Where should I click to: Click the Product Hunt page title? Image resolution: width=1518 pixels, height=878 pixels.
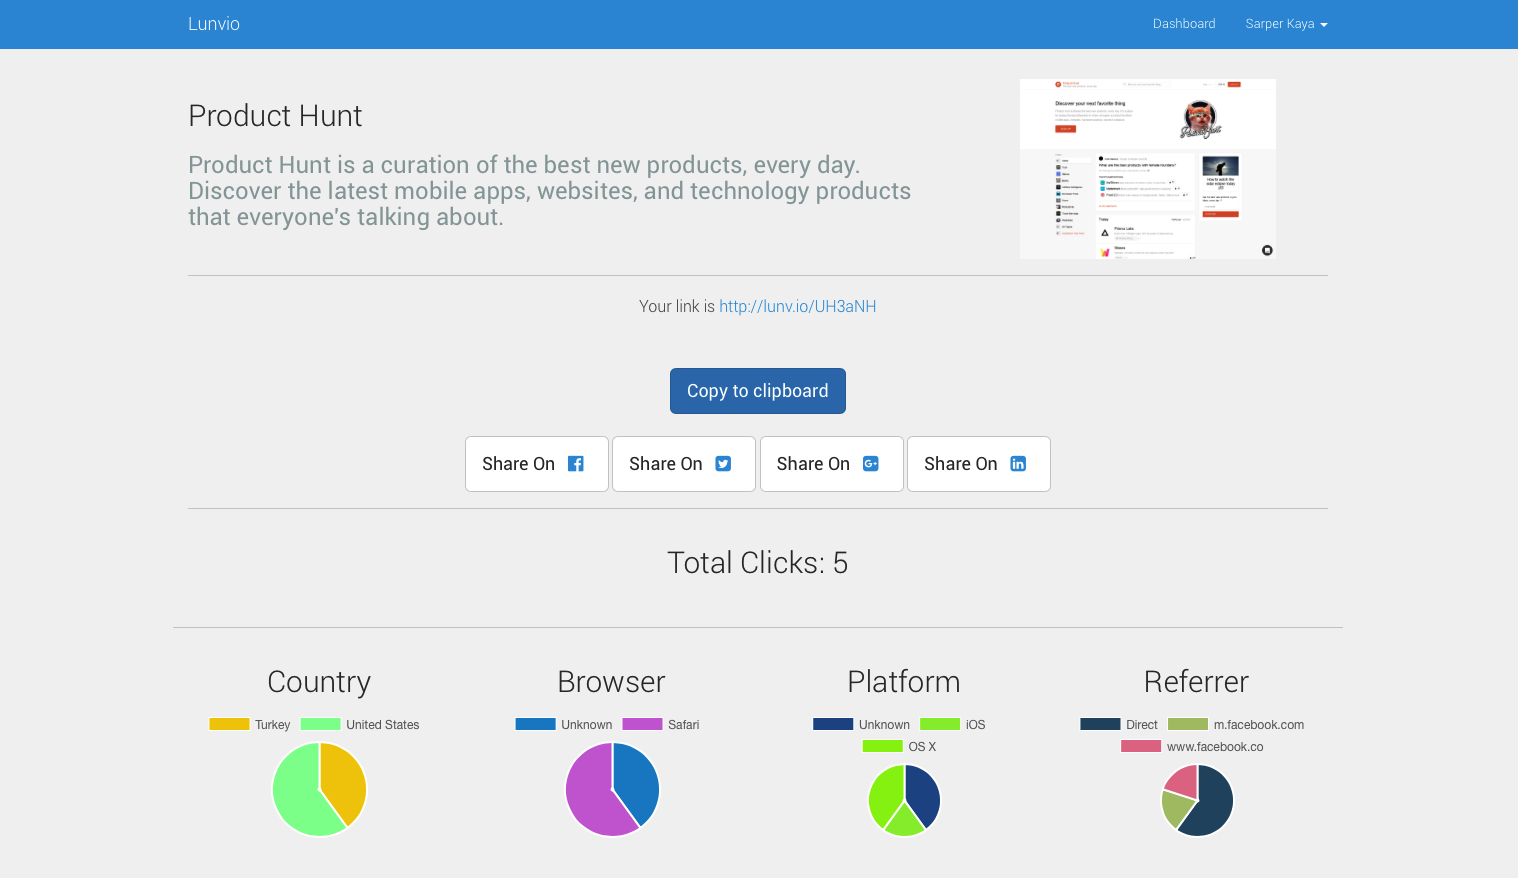(275, 116)
